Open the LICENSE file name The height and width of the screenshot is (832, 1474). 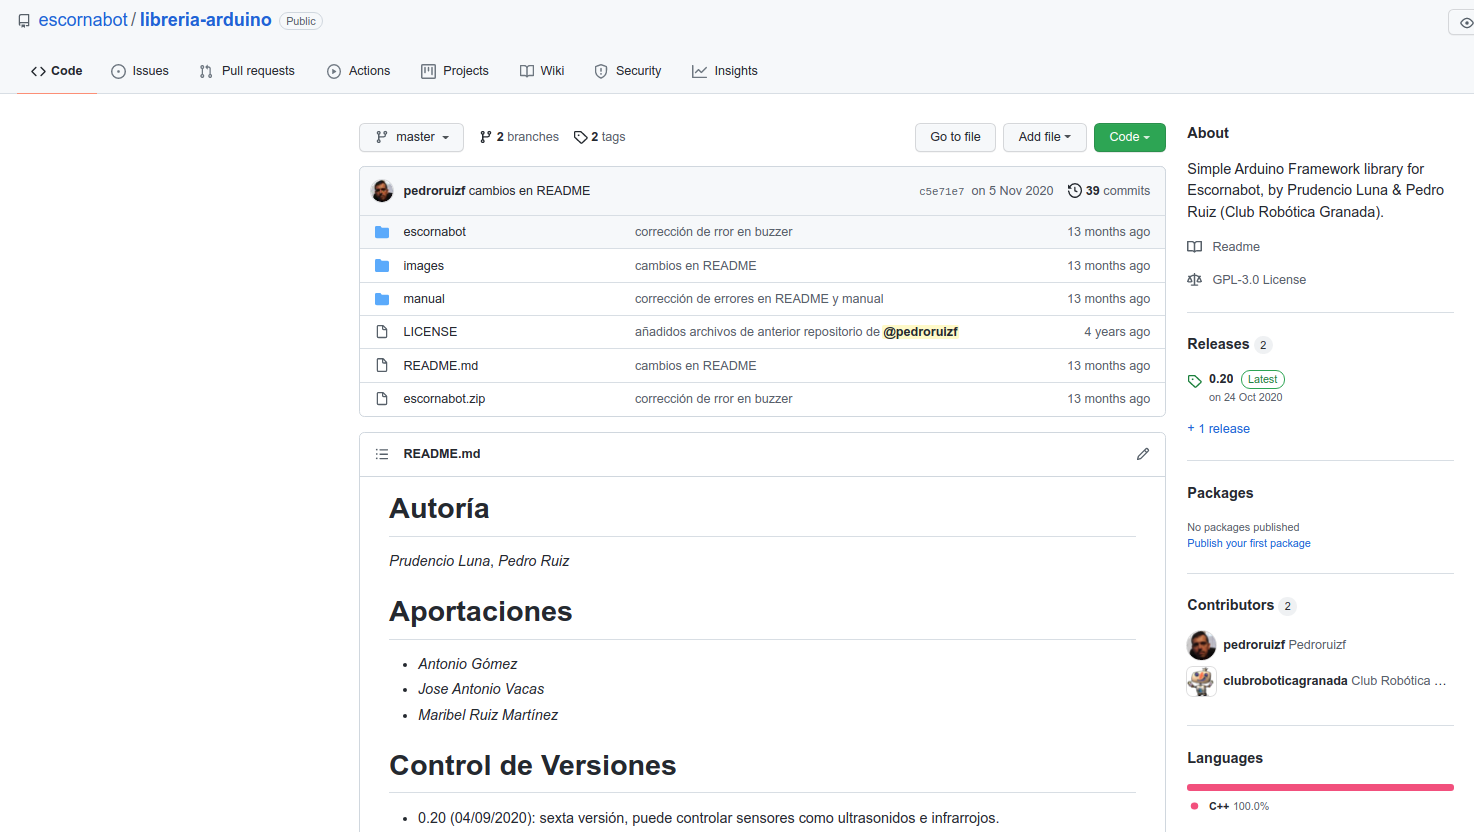coord(430,332)
